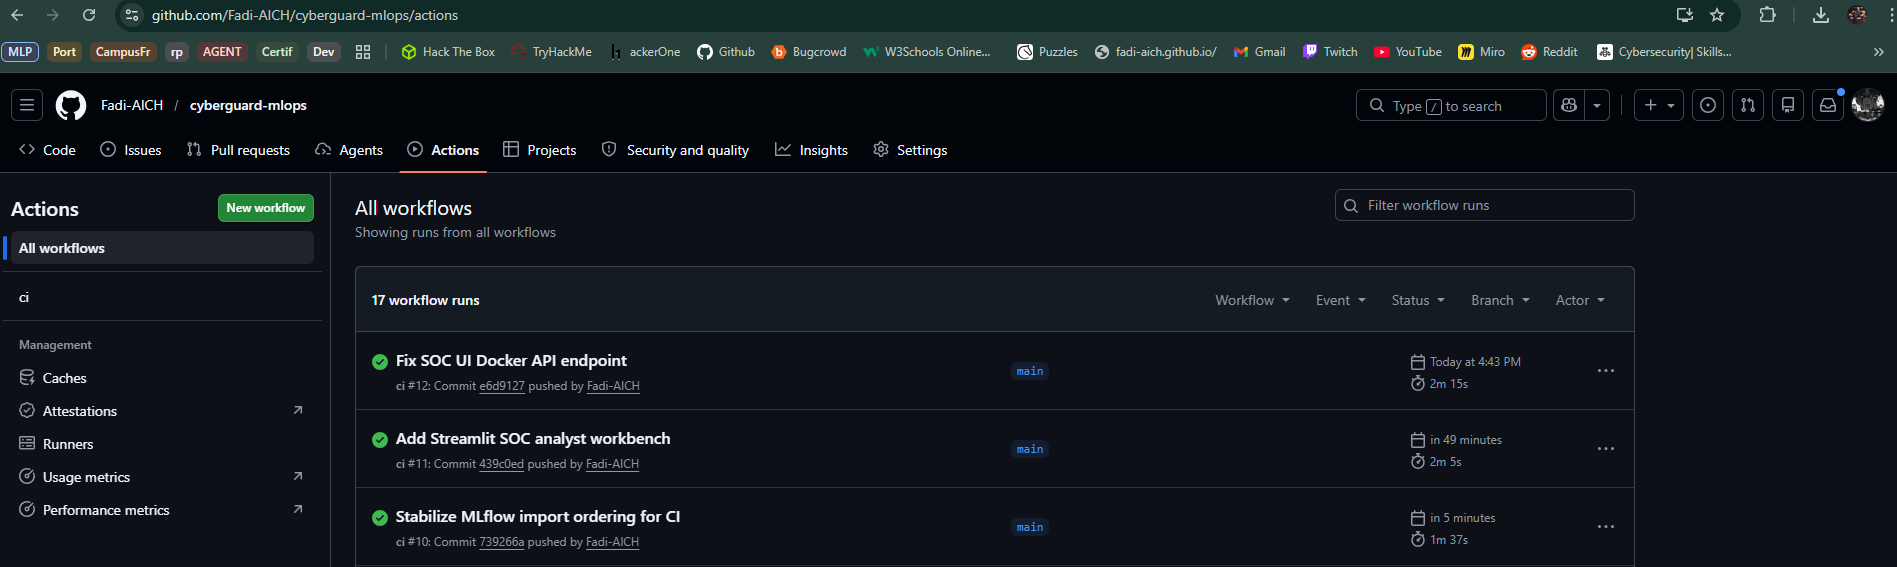Open the user avatar menu
The height and width of the screenshot is (567, 1897).
click(1868, 105)
